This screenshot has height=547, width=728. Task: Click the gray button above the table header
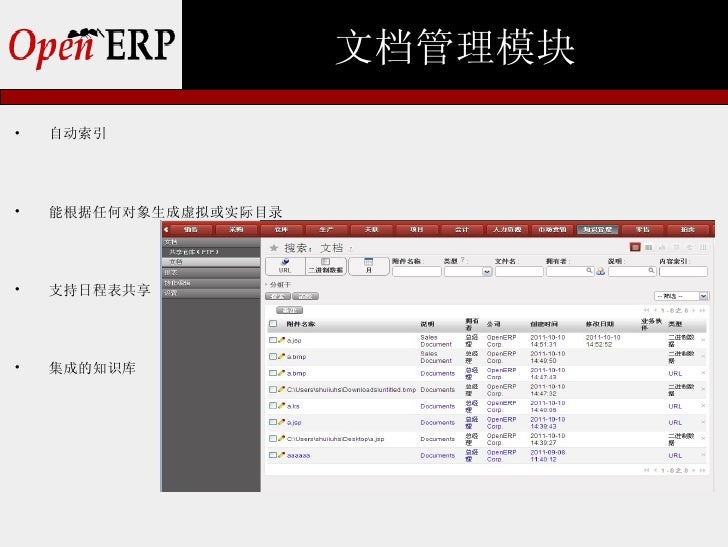pyautogui.click(x=289, y=310)
